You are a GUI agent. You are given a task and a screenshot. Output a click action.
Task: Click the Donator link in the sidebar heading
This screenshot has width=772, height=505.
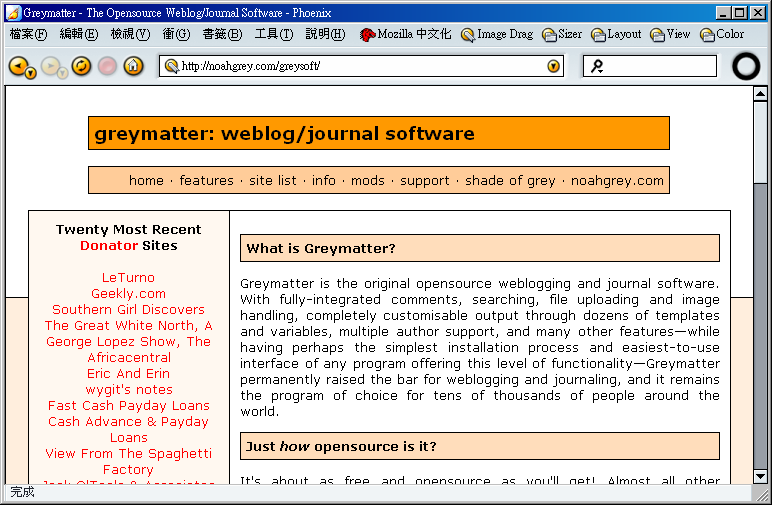(x=109, y=246)
